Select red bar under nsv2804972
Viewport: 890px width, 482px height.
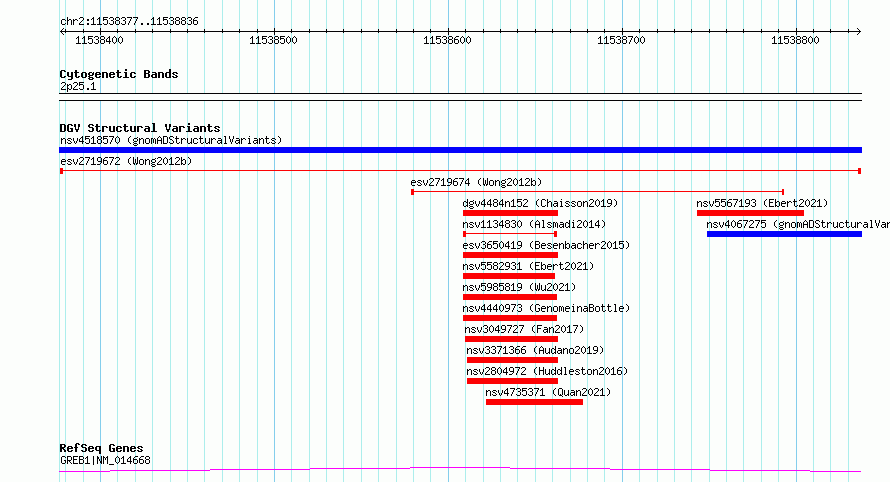(x=513, y=381)
